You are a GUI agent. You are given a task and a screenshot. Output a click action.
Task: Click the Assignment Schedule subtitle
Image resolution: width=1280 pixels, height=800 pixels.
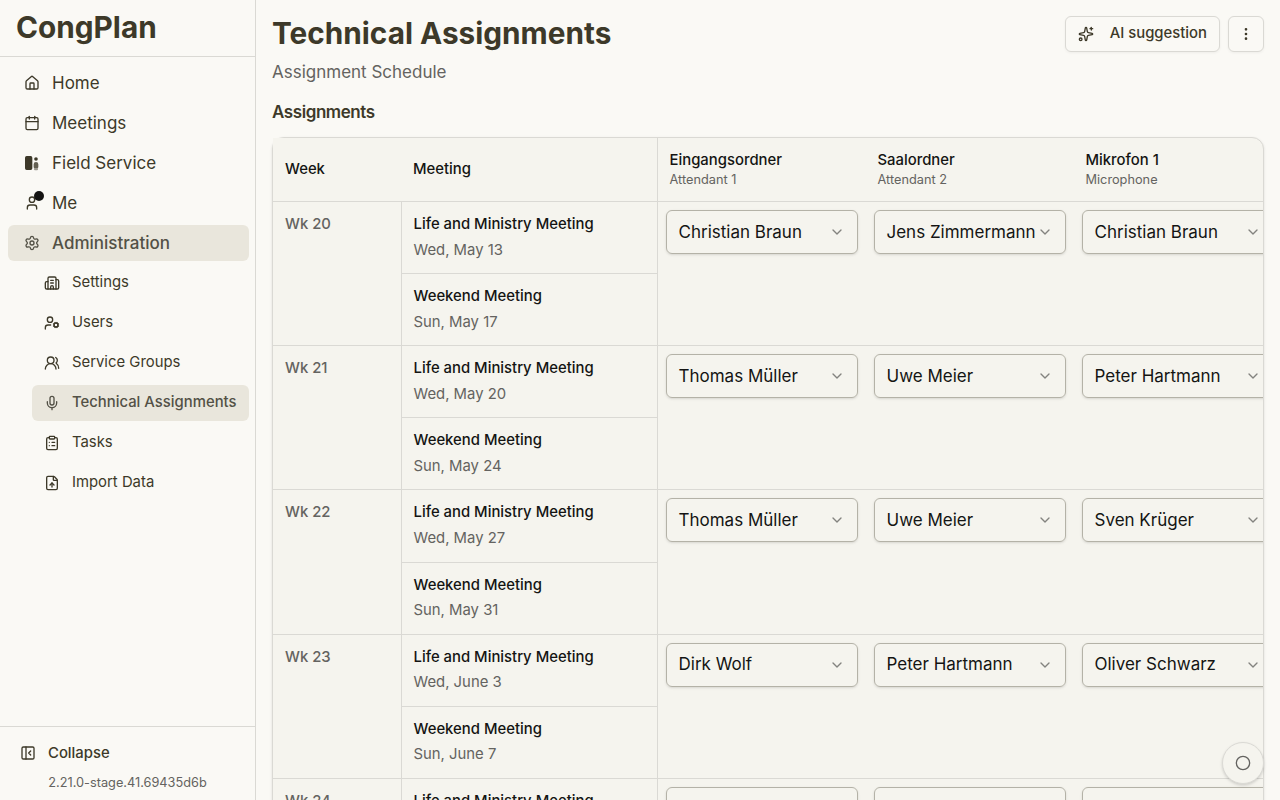(359, 72)
